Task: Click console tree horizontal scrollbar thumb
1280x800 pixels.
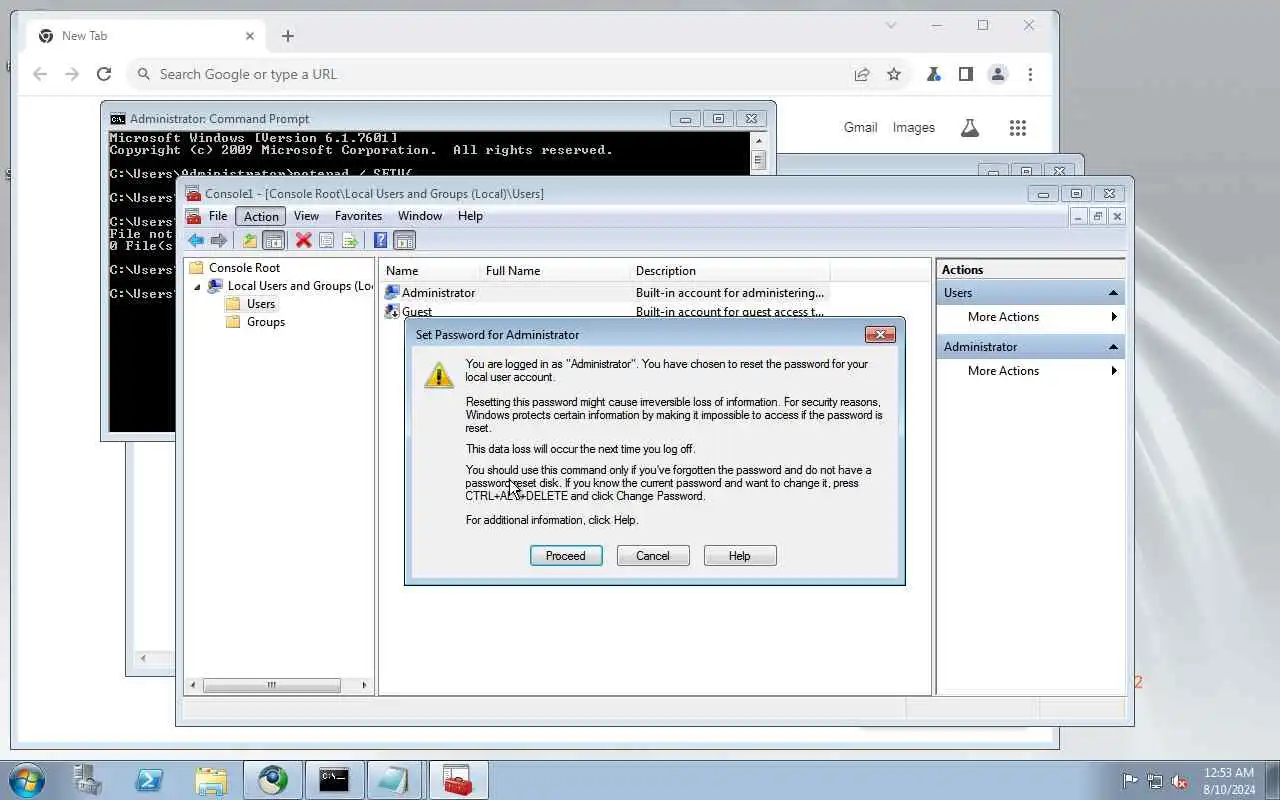Action: [x=271, y=685]
